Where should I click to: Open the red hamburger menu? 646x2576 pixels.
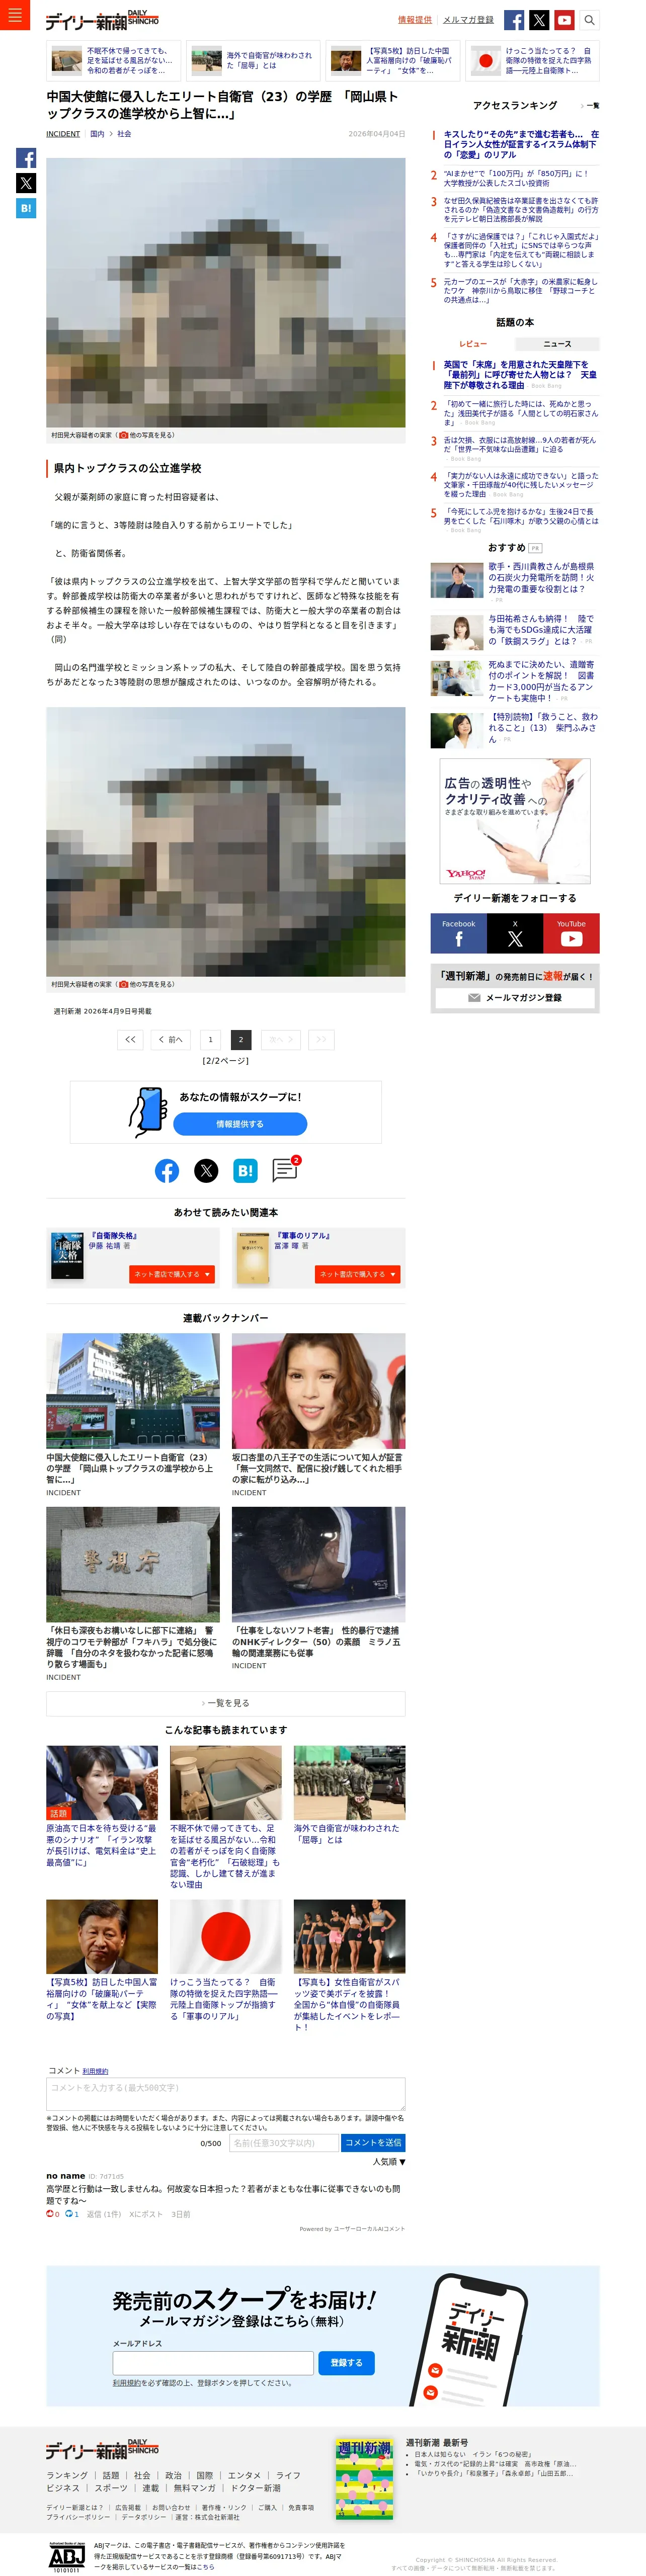tap(14, 15)
